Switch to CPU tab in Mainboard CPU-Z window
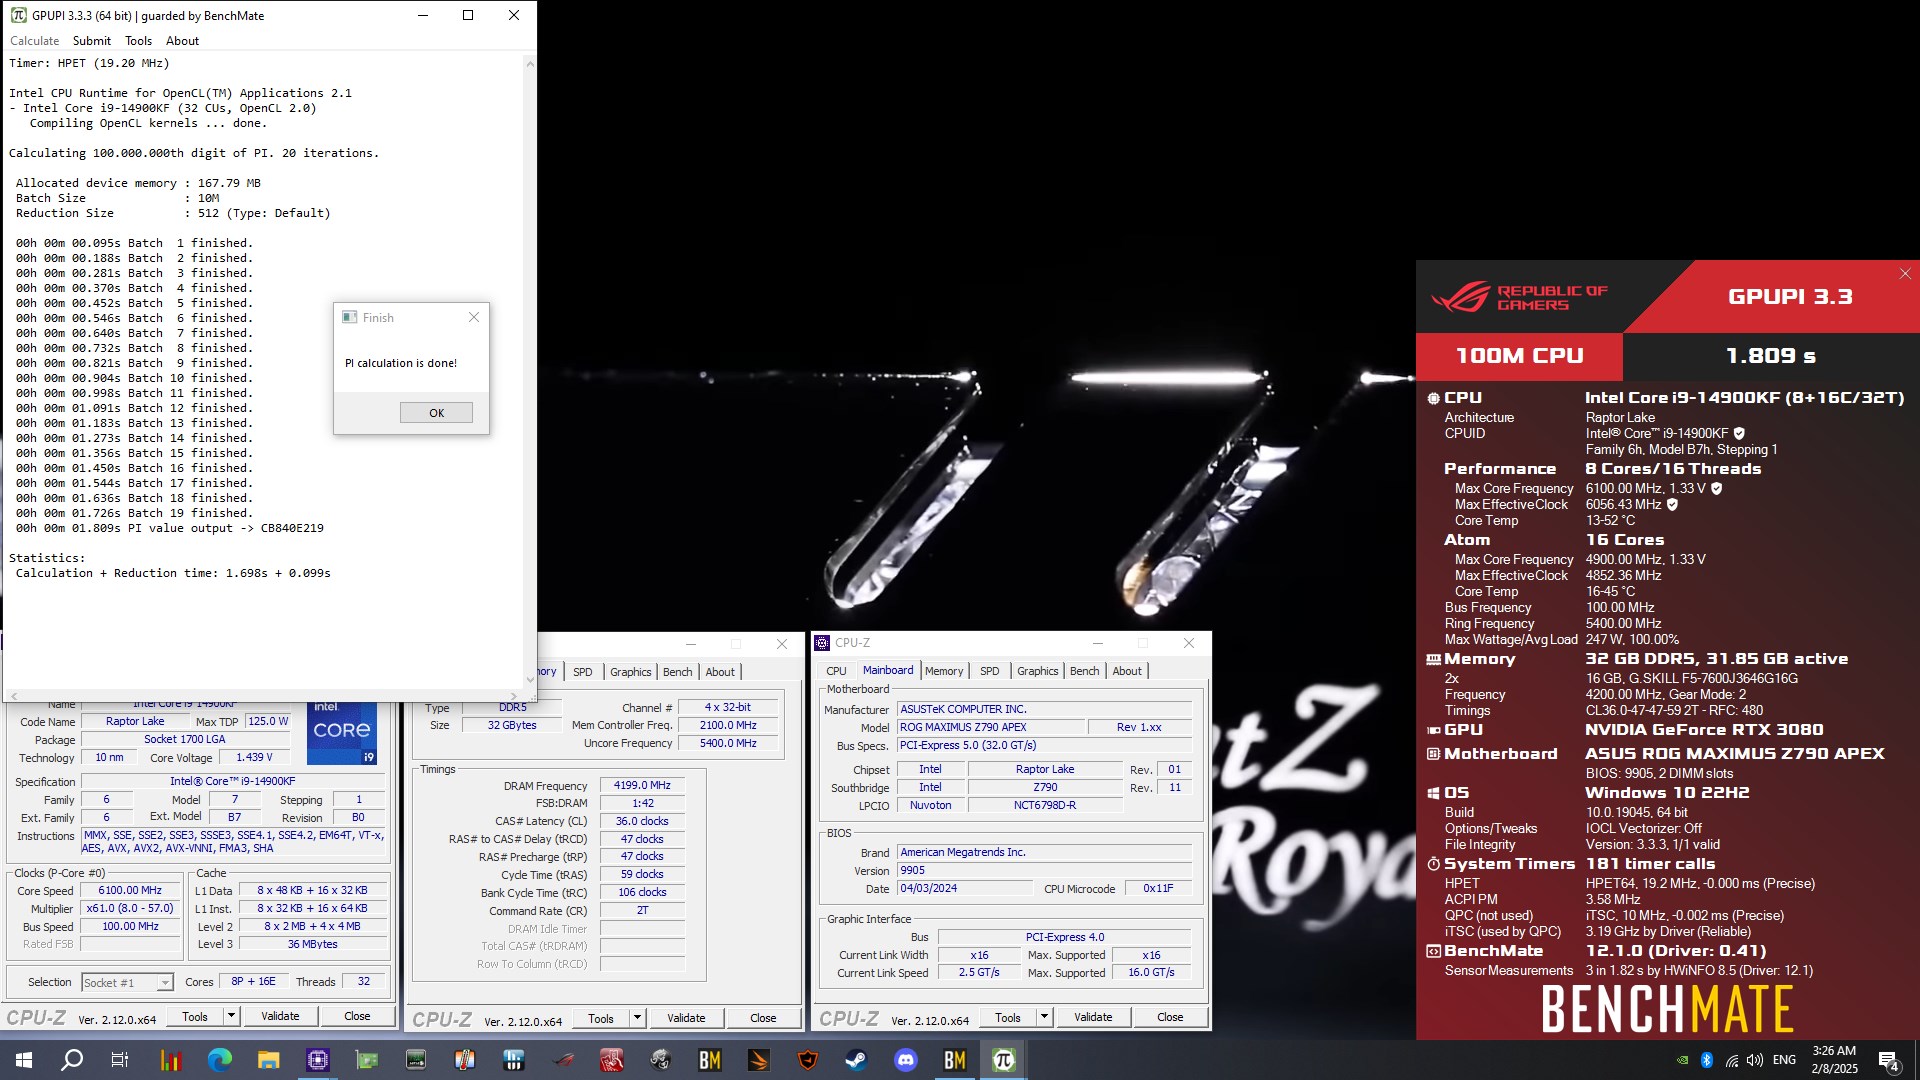1920x1080 pixels. click(836, 671)
